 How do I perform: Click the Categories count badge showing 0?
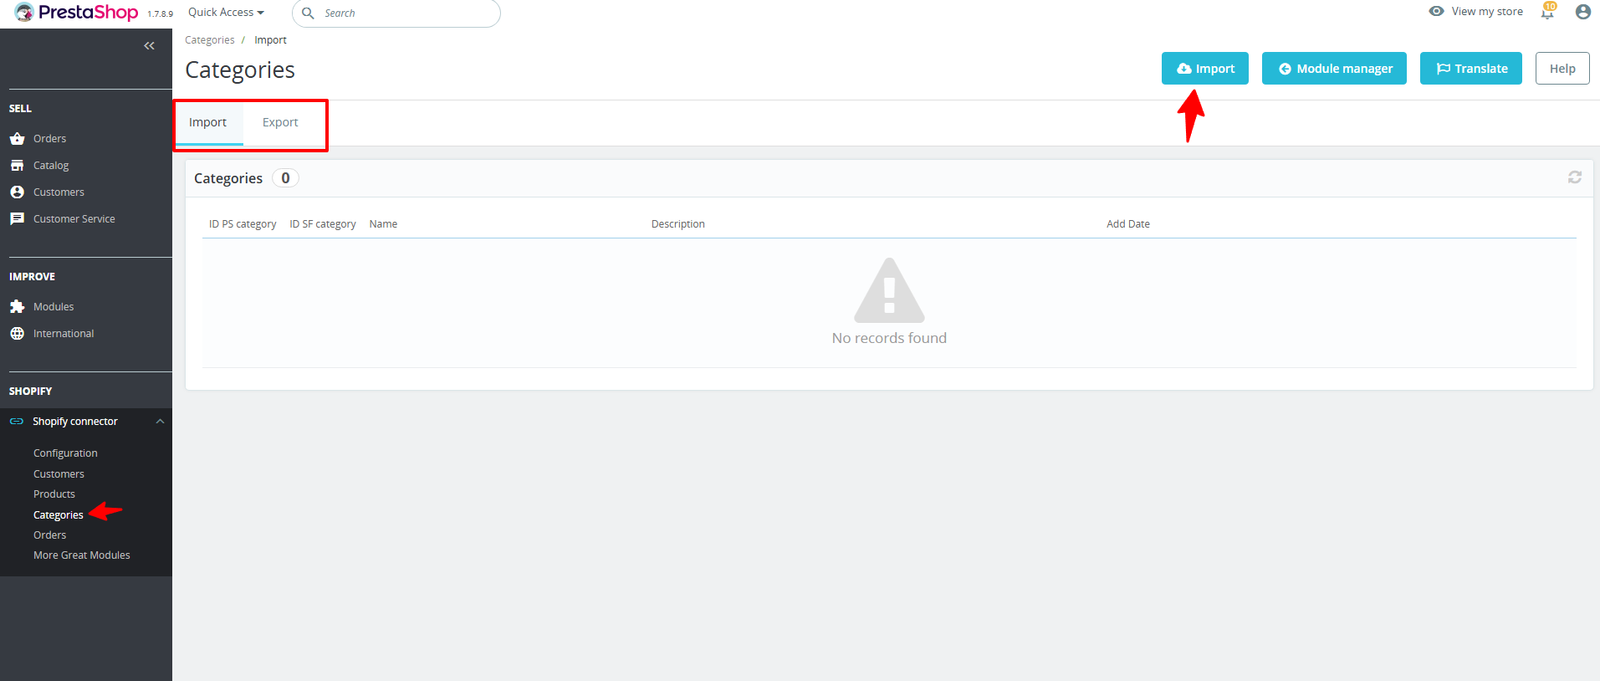pyautogui.click(x=285, y=178)
